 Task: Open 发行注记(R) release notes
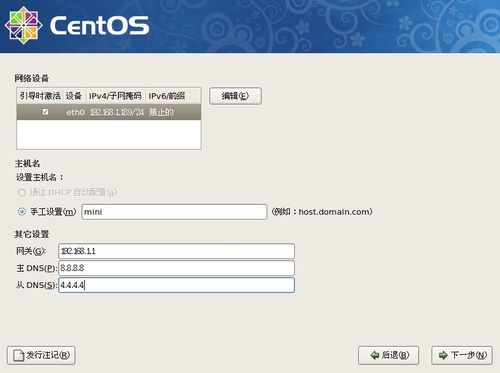click(41, 355)
